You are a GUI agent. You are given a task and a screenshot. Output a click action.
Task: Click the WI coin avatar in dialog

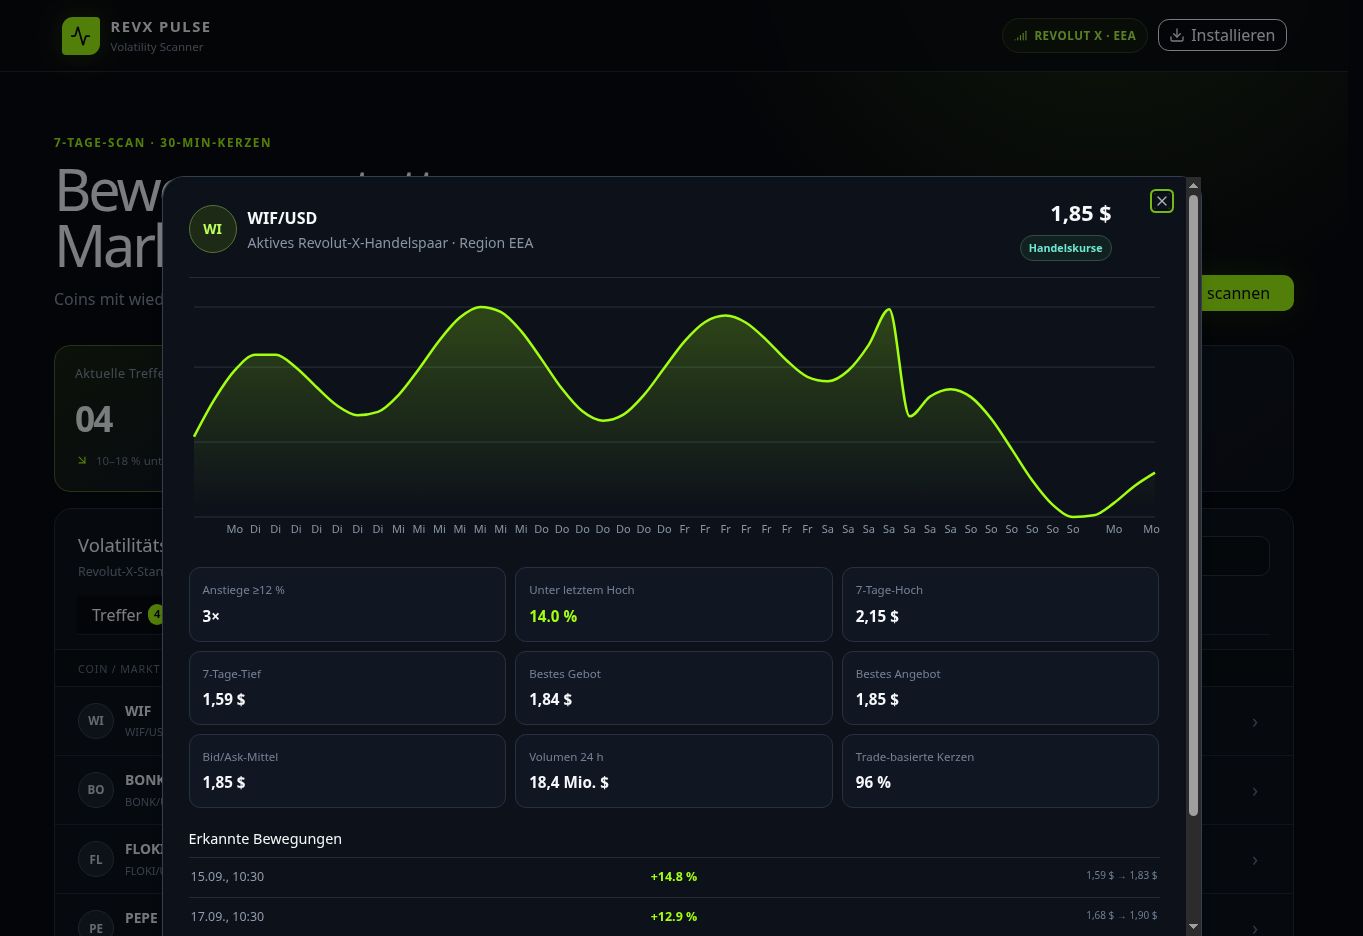pyautogui.click(x=213, y=229)
